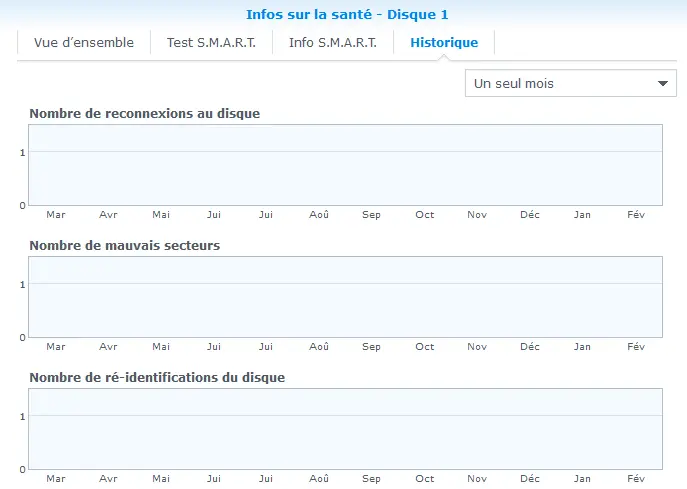Click Oct label under reconnexions chart
Screen dimensions: 687x489
[x=425, y=215]
